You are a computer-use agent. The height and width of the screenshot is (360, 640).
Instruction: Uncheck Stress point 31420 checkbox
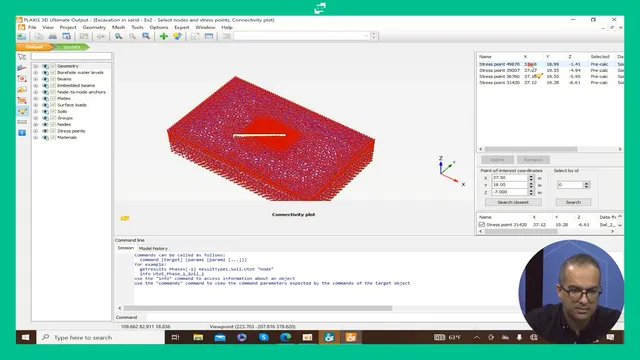(x=482, y=224)
